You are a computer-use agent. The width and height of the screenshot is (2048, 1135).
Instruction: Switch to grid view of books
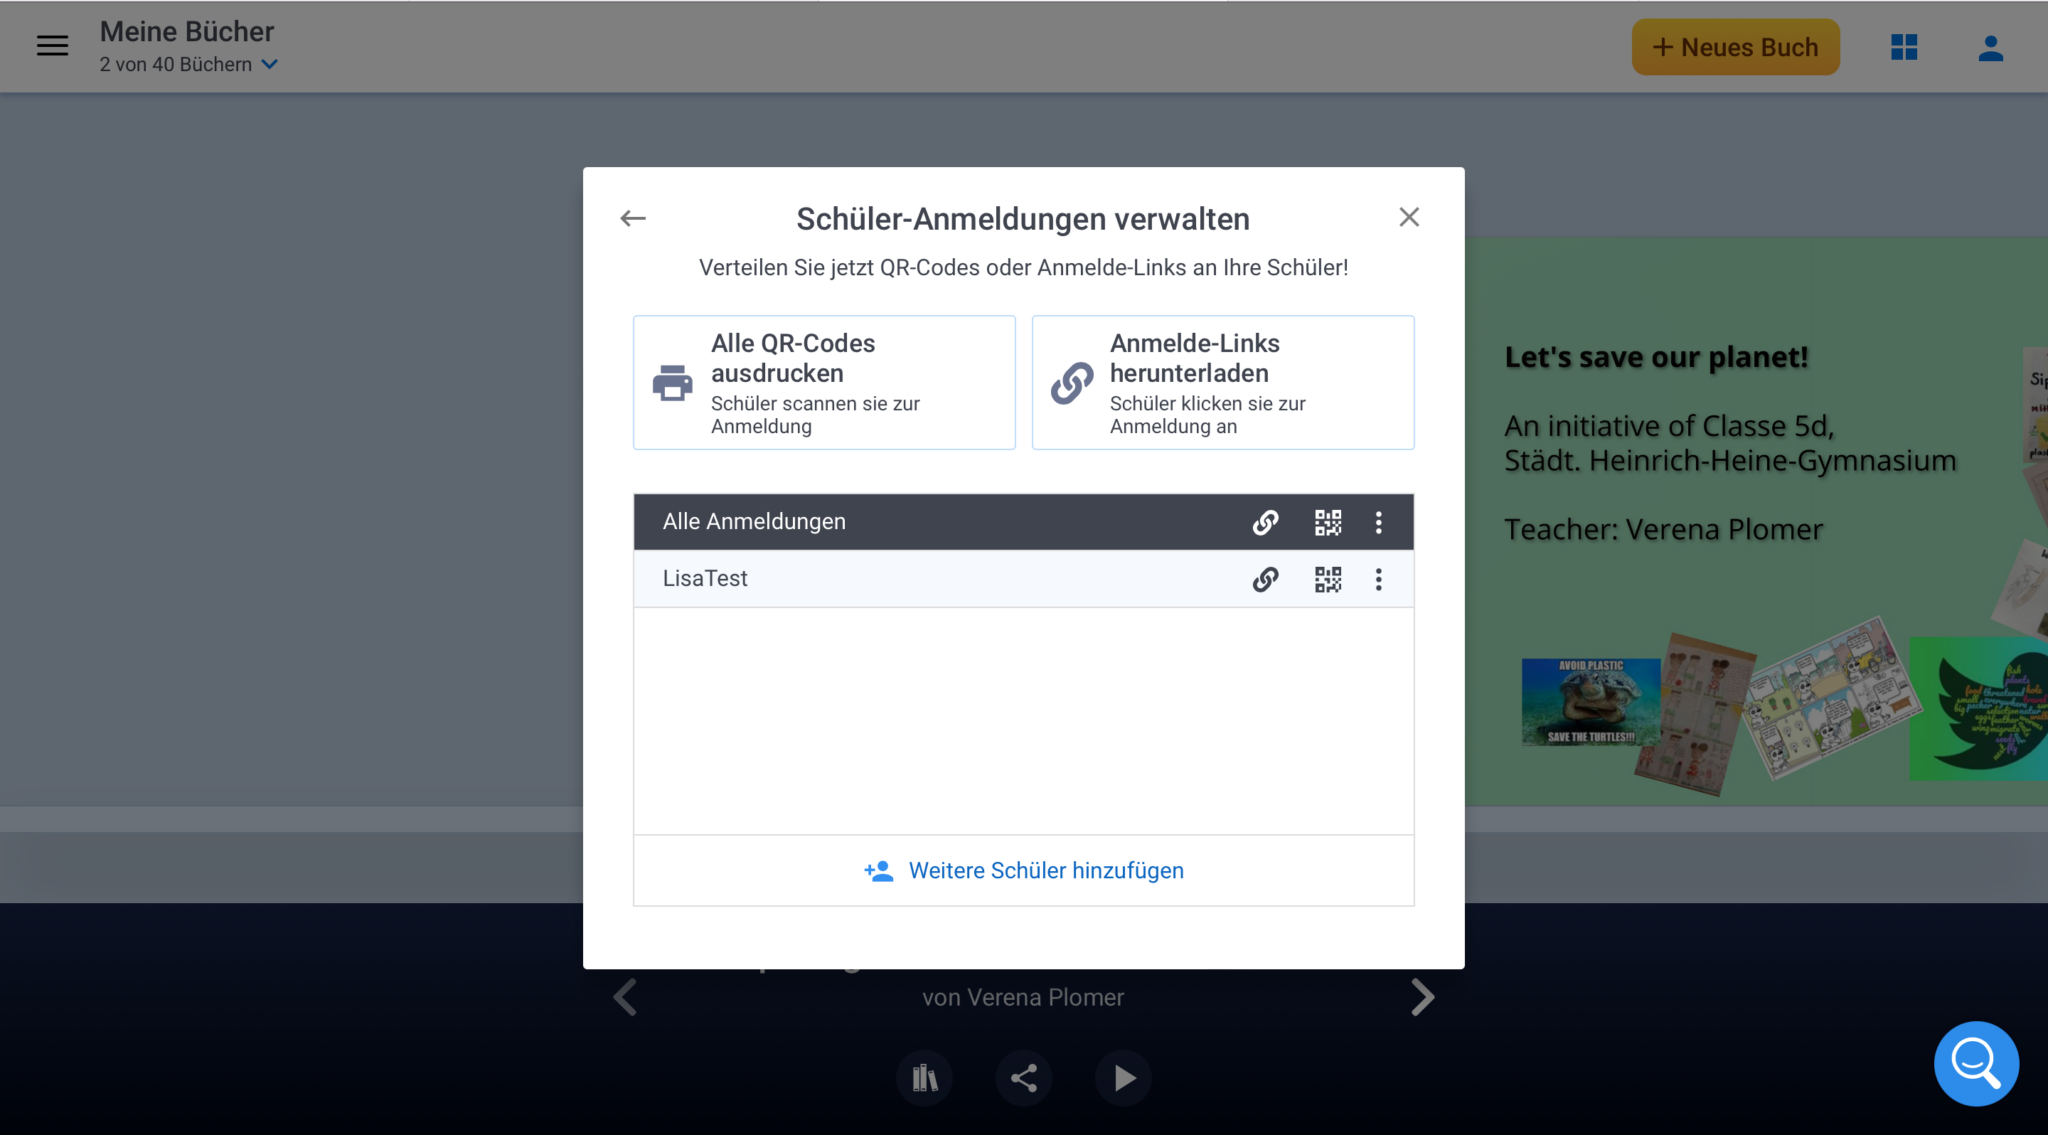[1904, 47]
